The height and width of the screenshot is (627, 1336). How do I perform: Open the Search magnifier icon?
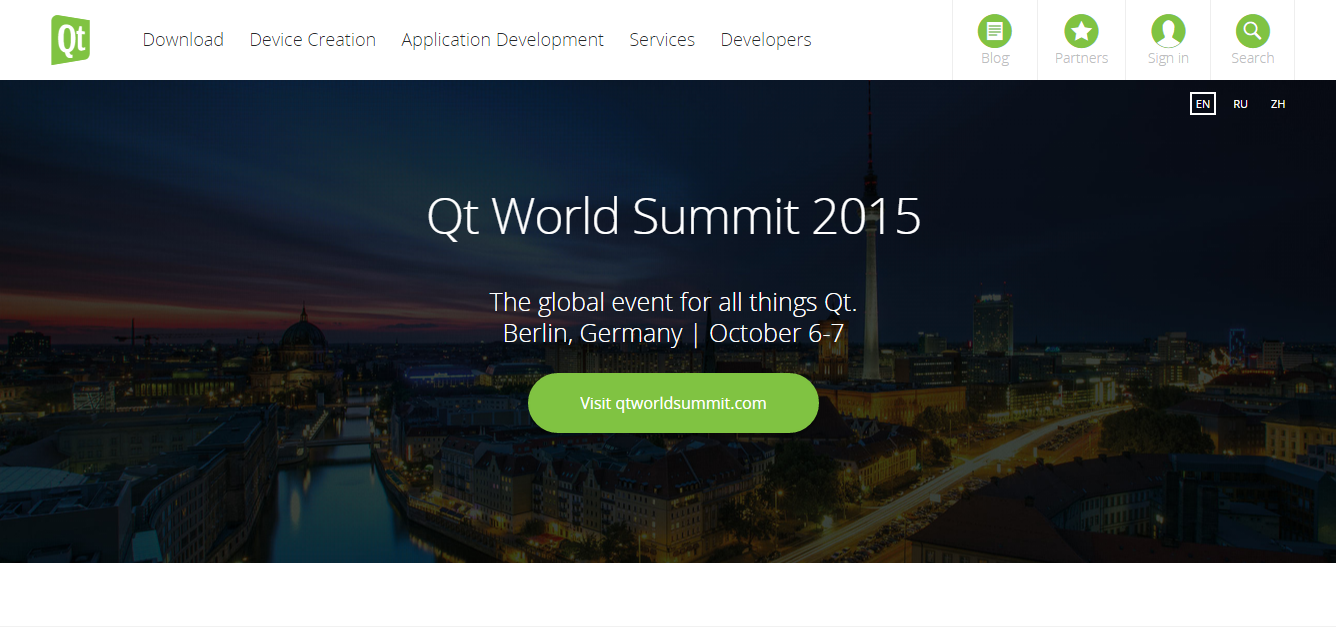1252,31
